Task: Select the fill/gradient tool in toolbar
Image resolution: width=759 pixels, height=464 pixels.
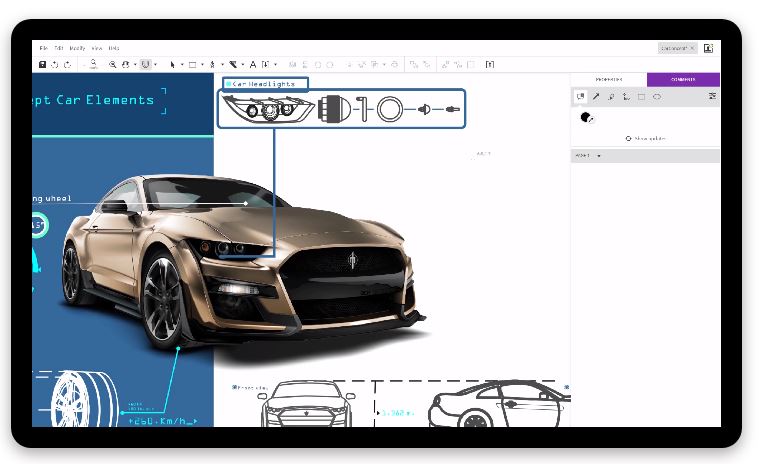Action: coord(233,64)
